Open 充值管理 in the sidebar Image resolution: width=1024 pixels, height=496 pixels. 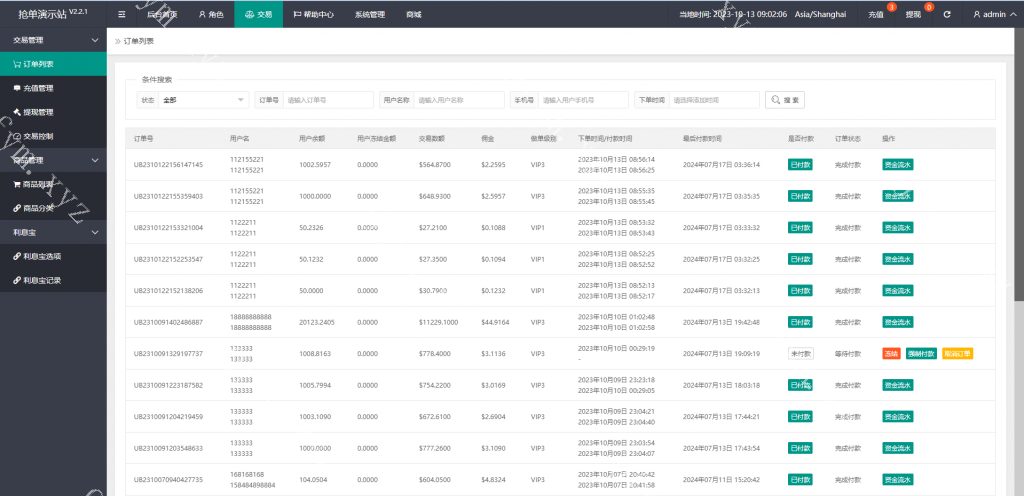[53, 88]
